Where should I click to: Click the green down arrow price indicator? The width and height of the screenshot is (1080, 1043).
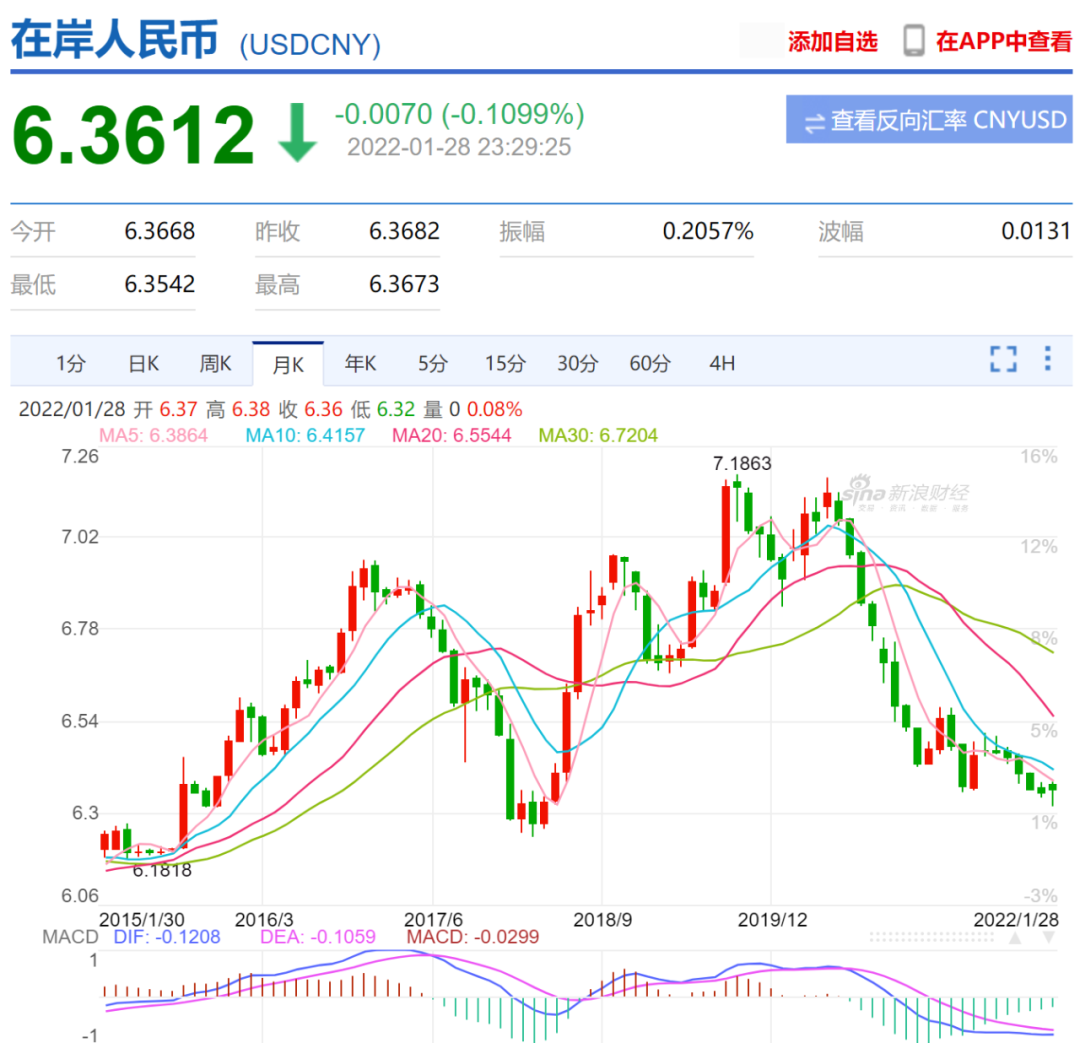click(x=297, y=132)
